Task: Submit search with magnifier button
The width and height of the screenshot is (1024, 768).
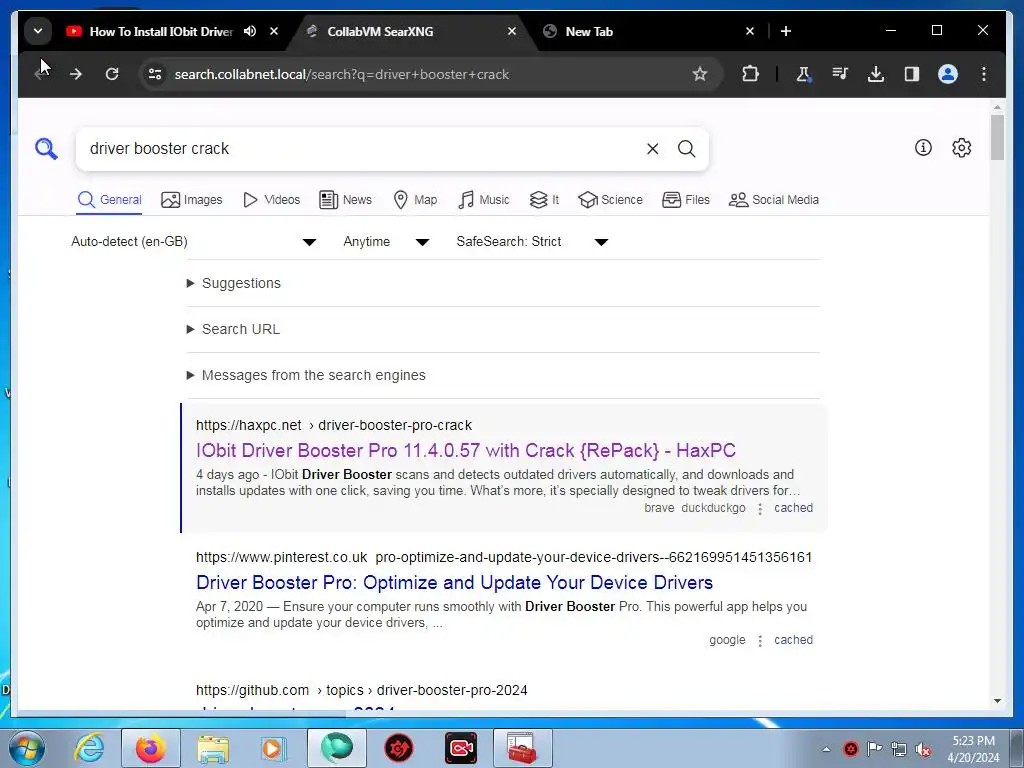Action: pyautogui.click(x=686, y=149)
